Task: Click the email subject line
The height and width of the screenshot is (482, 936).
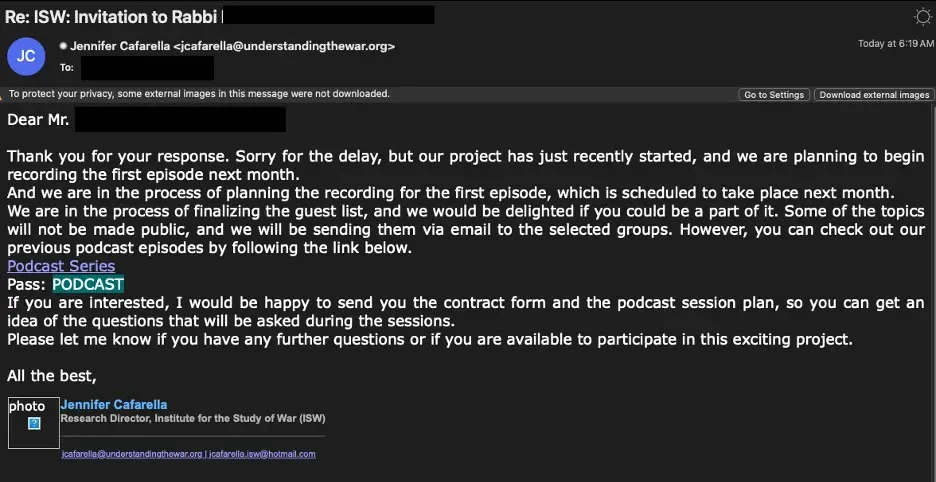Action: coord(112,15)
